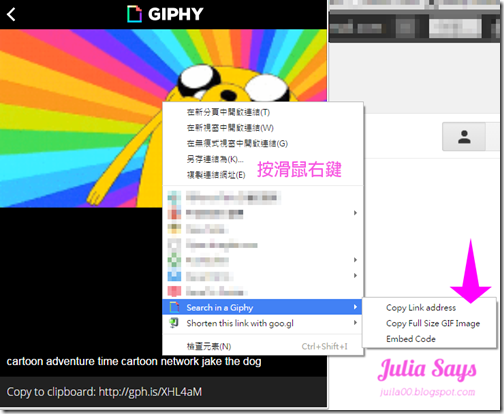Expand Search in a Giphy submenu arrow

point(355,307)
